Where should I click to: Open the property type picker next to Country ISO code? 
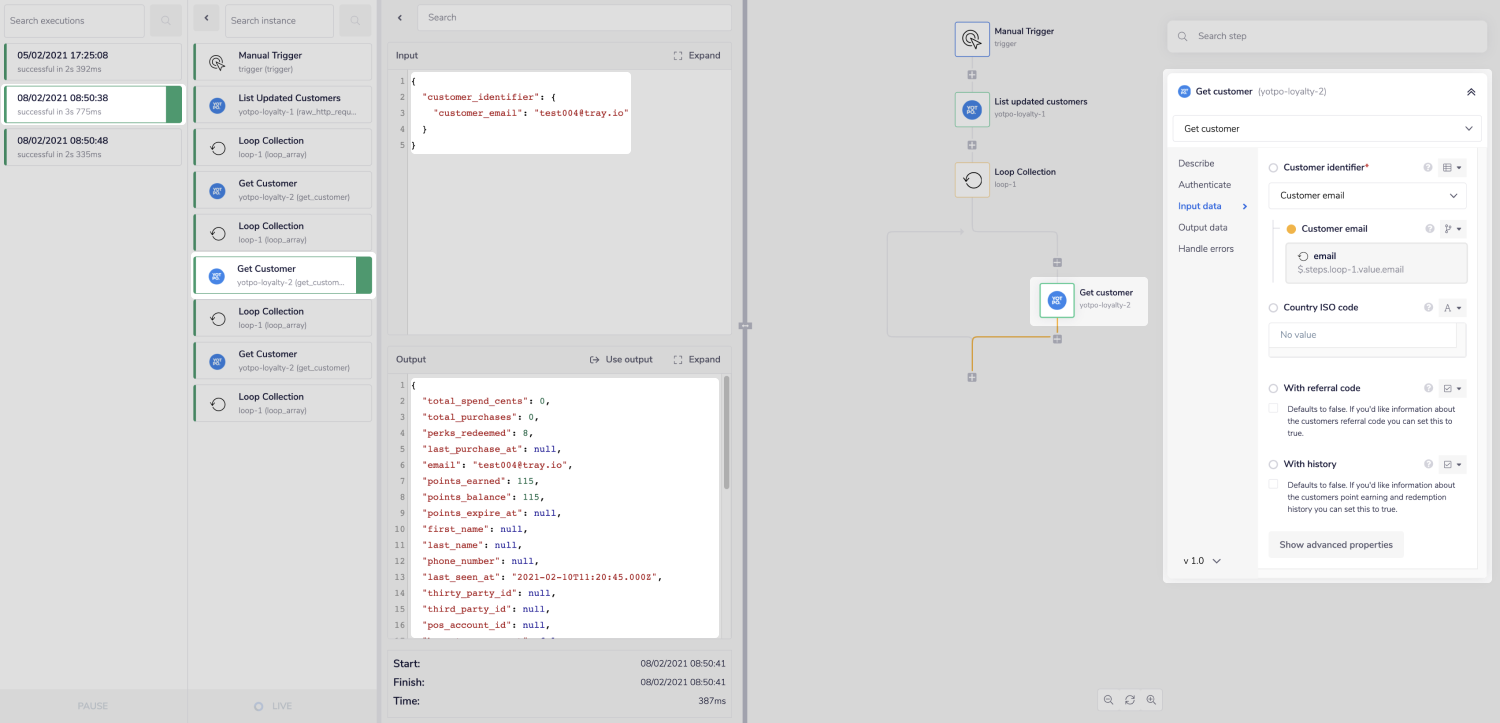(1452, 307)
